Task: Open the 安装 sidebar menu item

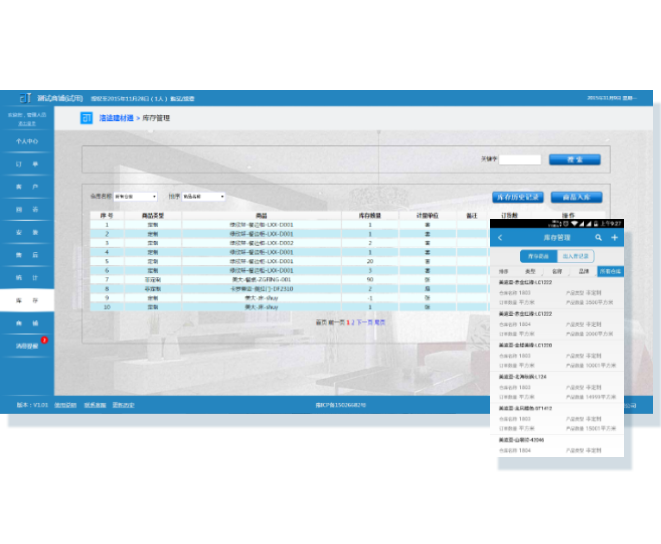Action: (x=27, y=232)
